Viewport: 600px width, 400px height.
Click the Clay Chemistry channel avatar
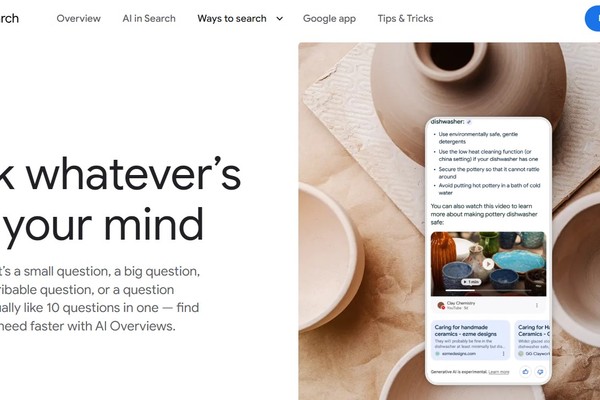pyautogui.click(x=441, y=305)
